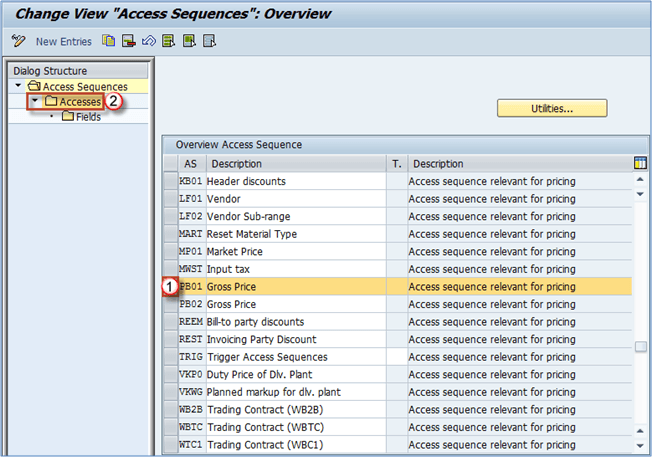Select the row marker for KB01 Header discounts

coord(170,181)
